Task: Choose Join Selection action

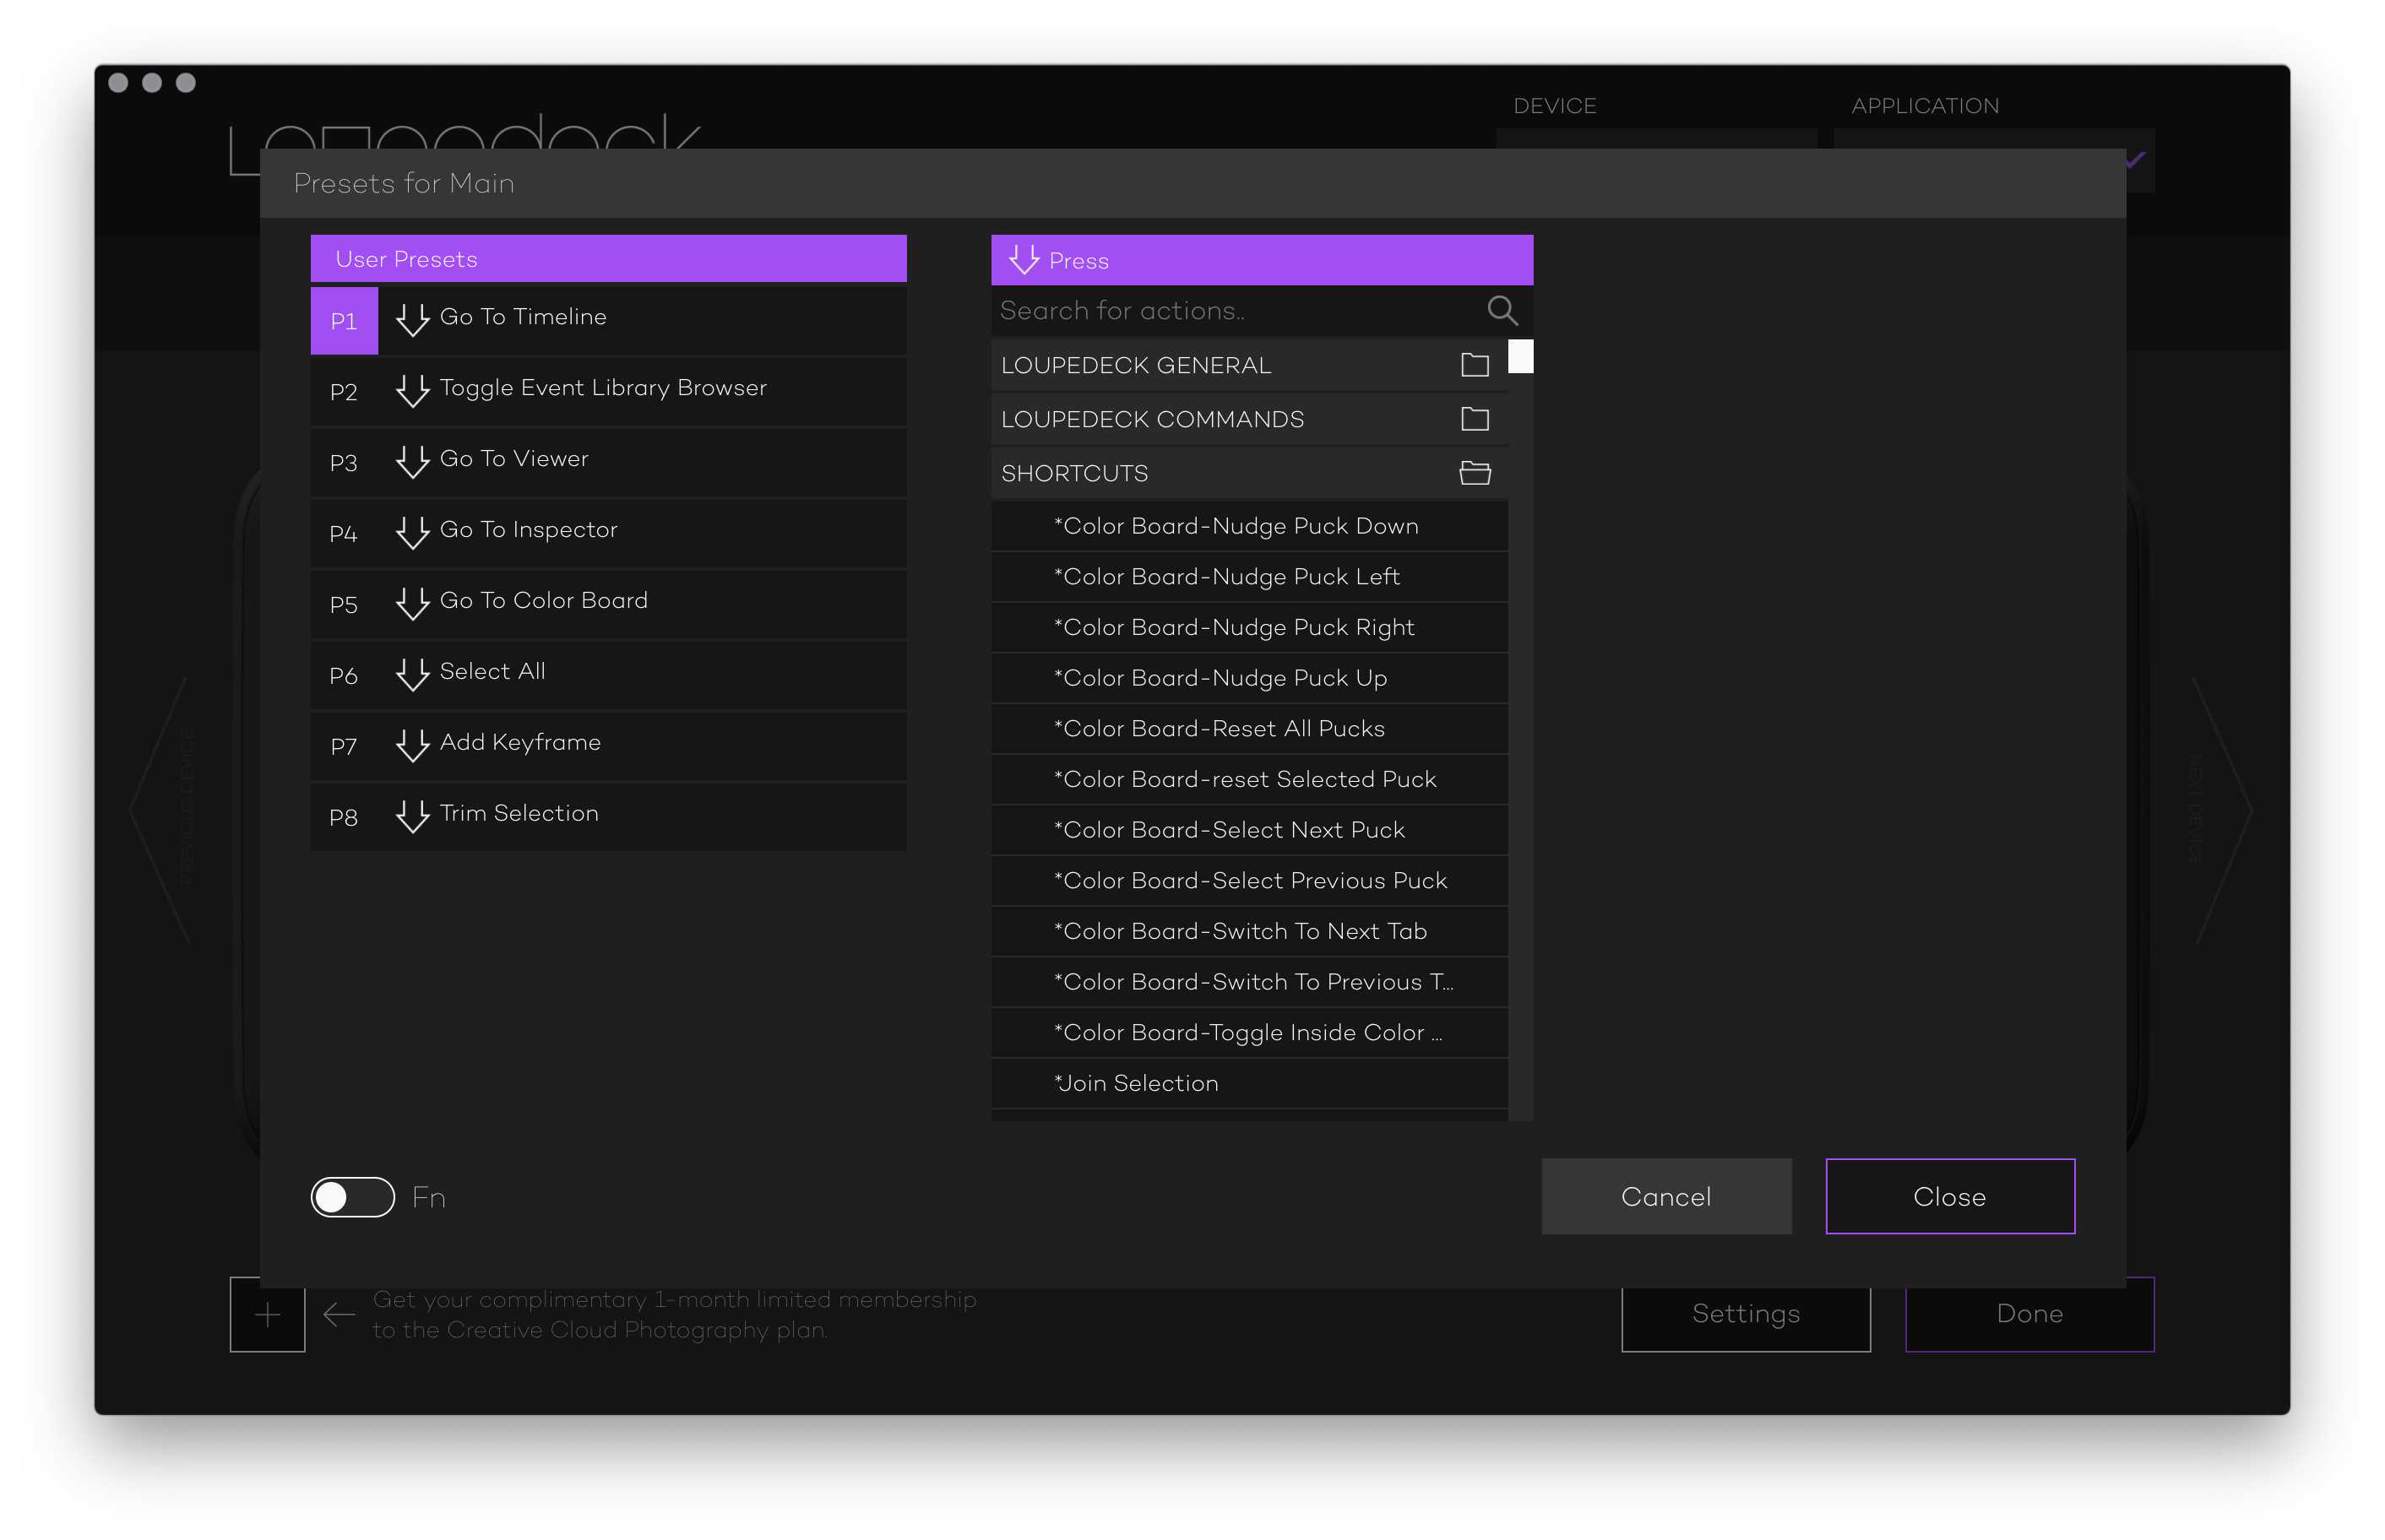Action: coord(1136,1083)
